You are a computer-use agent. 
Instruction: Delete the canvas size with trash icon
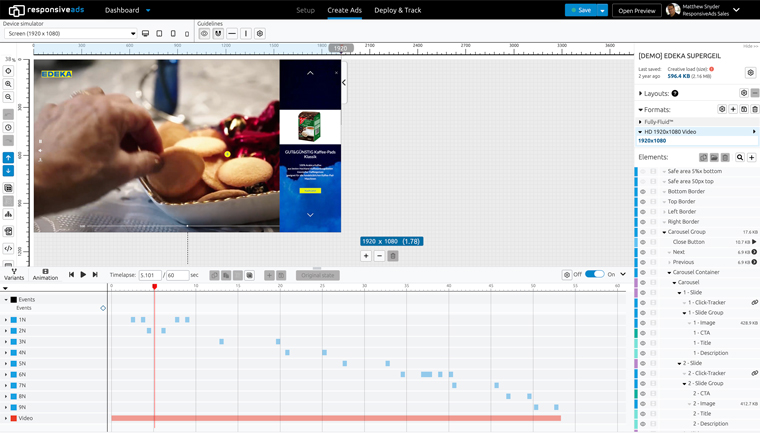point(393,256)
